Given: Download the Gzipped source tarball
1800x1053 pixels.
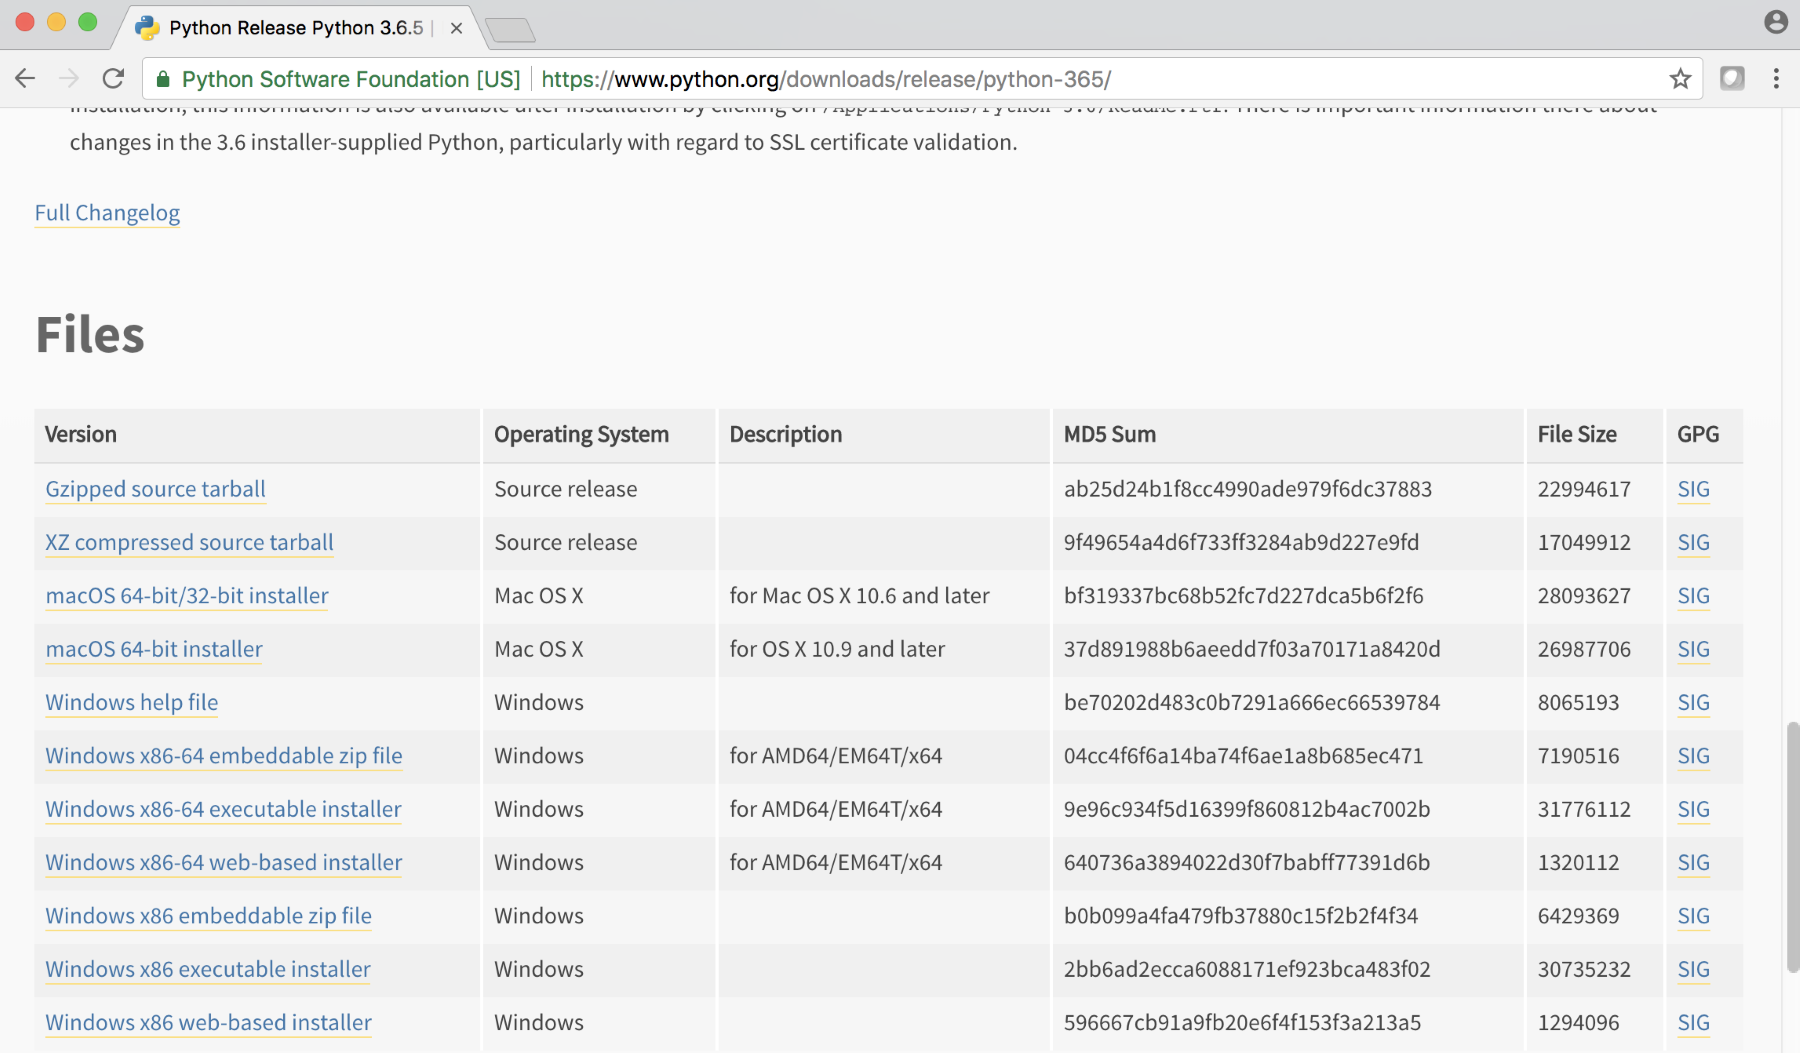Looking at the screenshot, I should [x=155, y=489].
